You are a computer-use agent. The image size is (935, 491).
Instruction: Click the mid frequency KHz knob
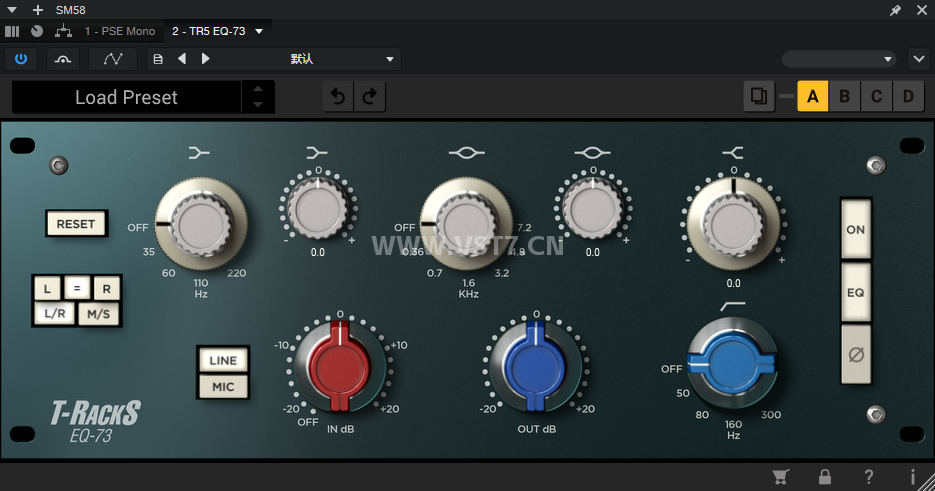(x=467, y=224)
